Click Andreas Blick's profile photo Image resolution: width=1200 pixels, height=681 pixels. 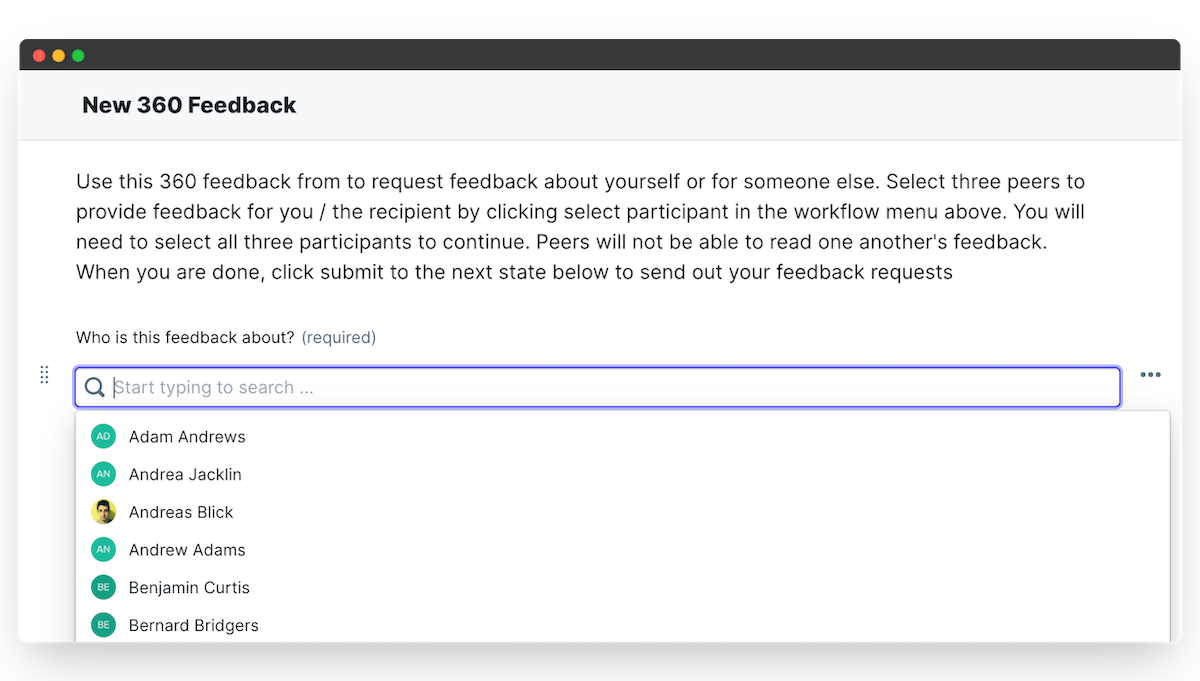[x=103, y=512]
